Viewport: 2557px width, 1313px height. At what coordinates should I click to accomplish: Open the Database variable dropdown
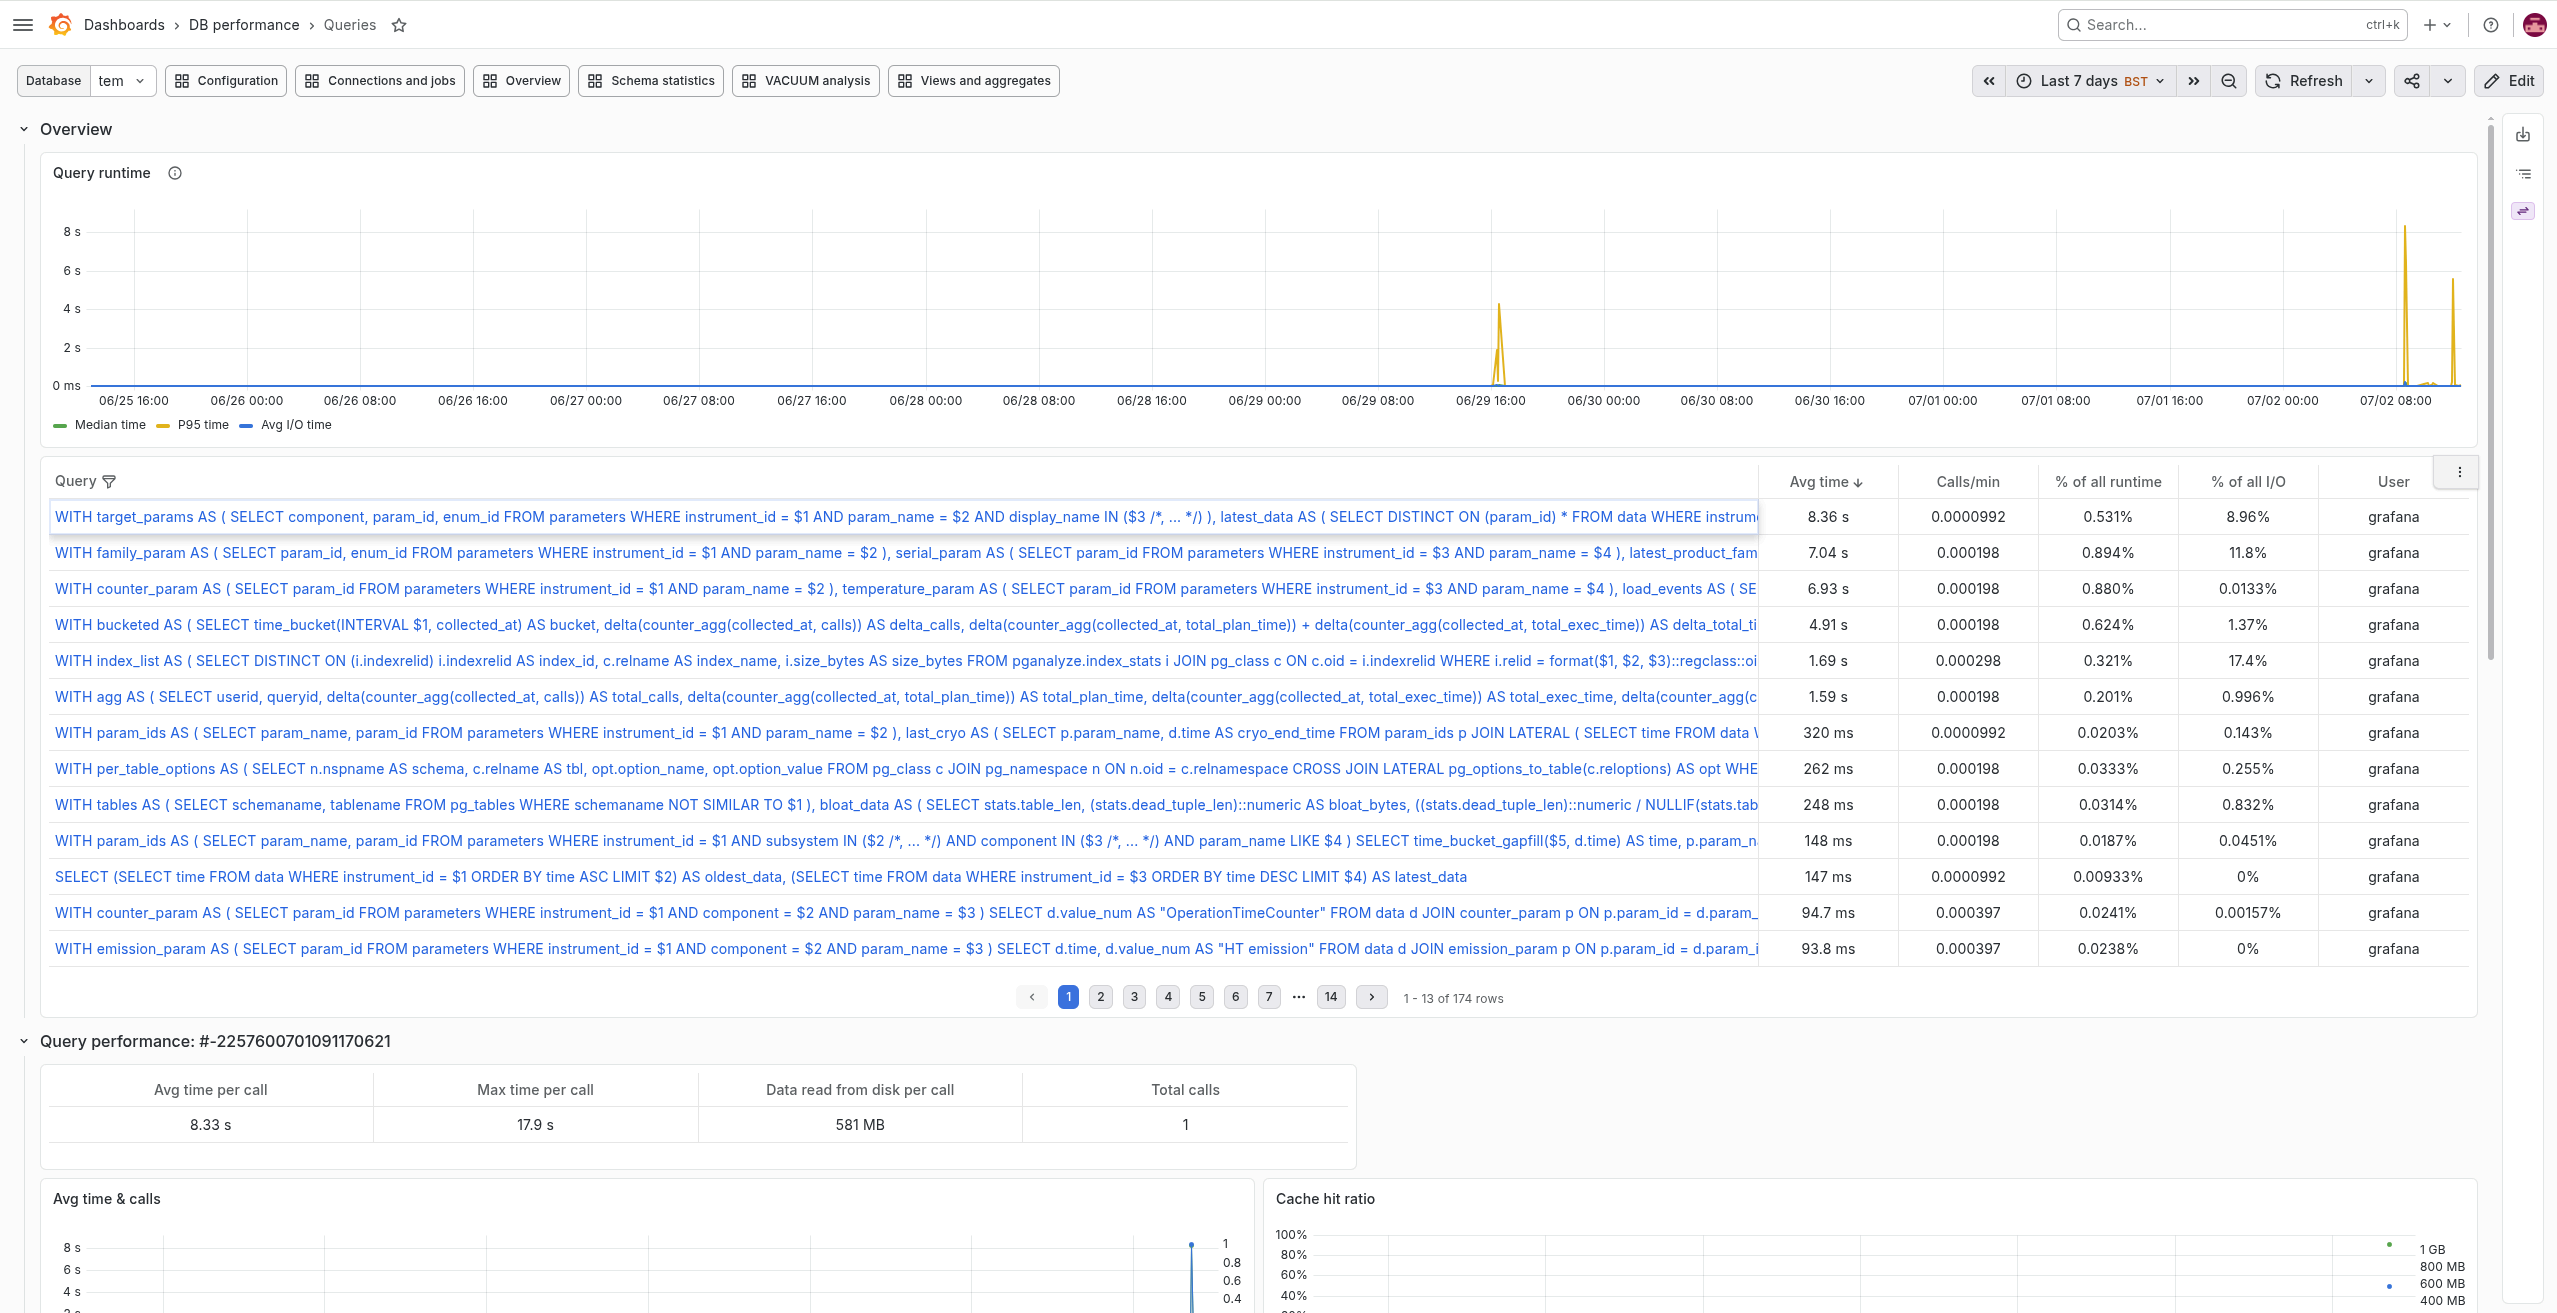pyautogui.click(x=123, y=81)
